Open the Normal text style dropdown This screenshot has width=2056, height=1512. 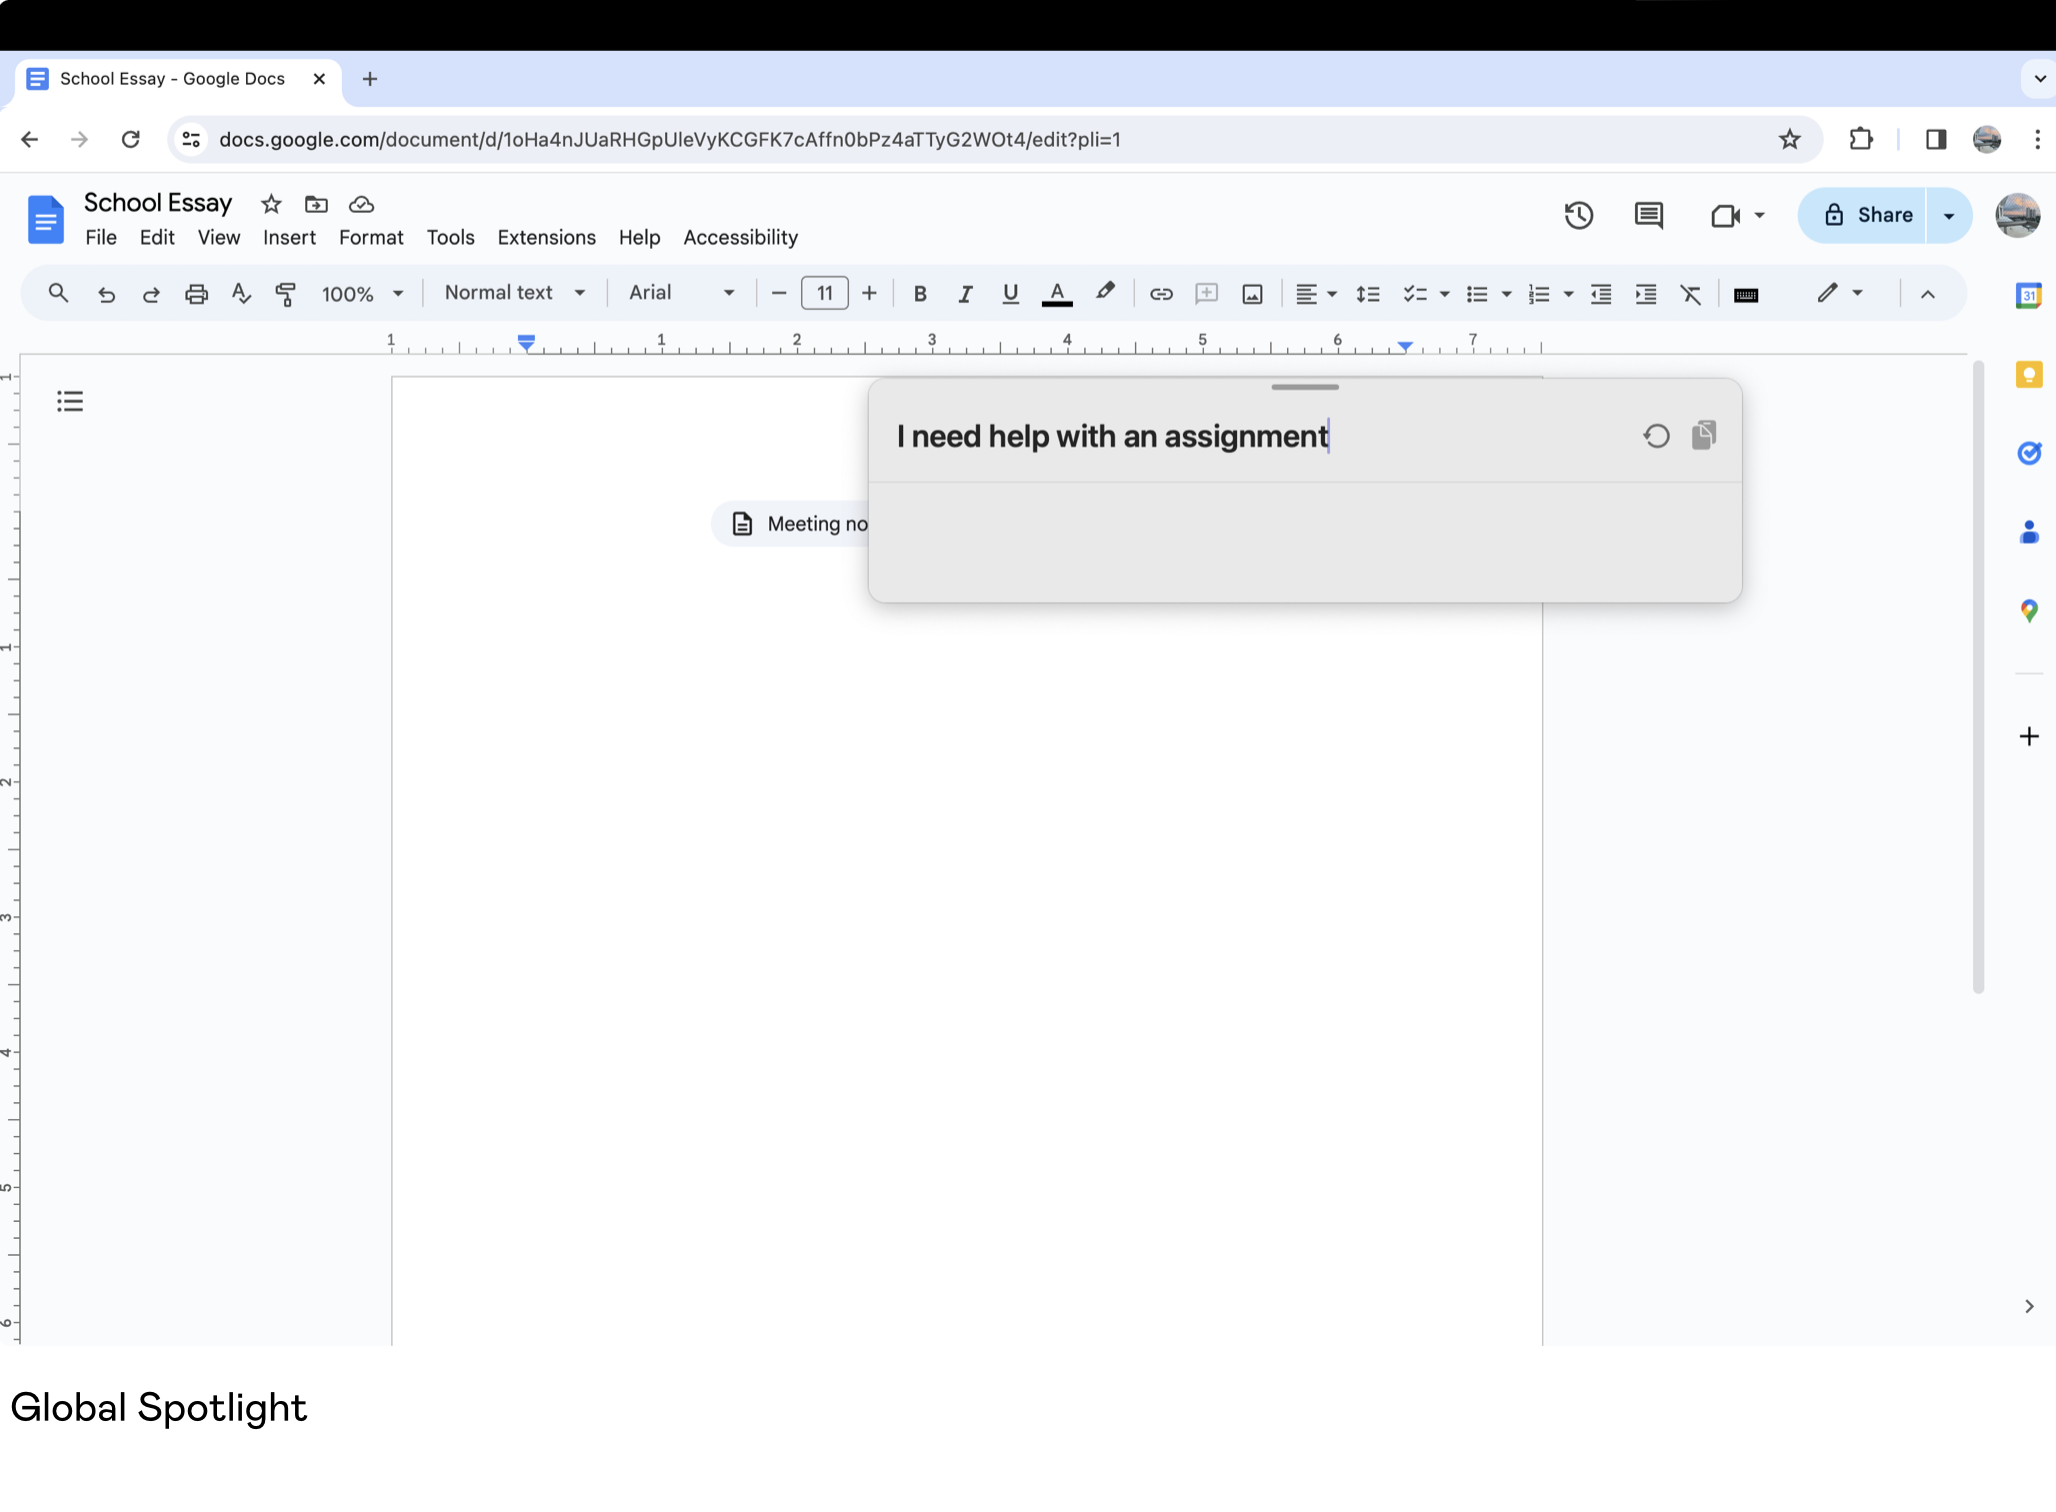tap(514, 293)
